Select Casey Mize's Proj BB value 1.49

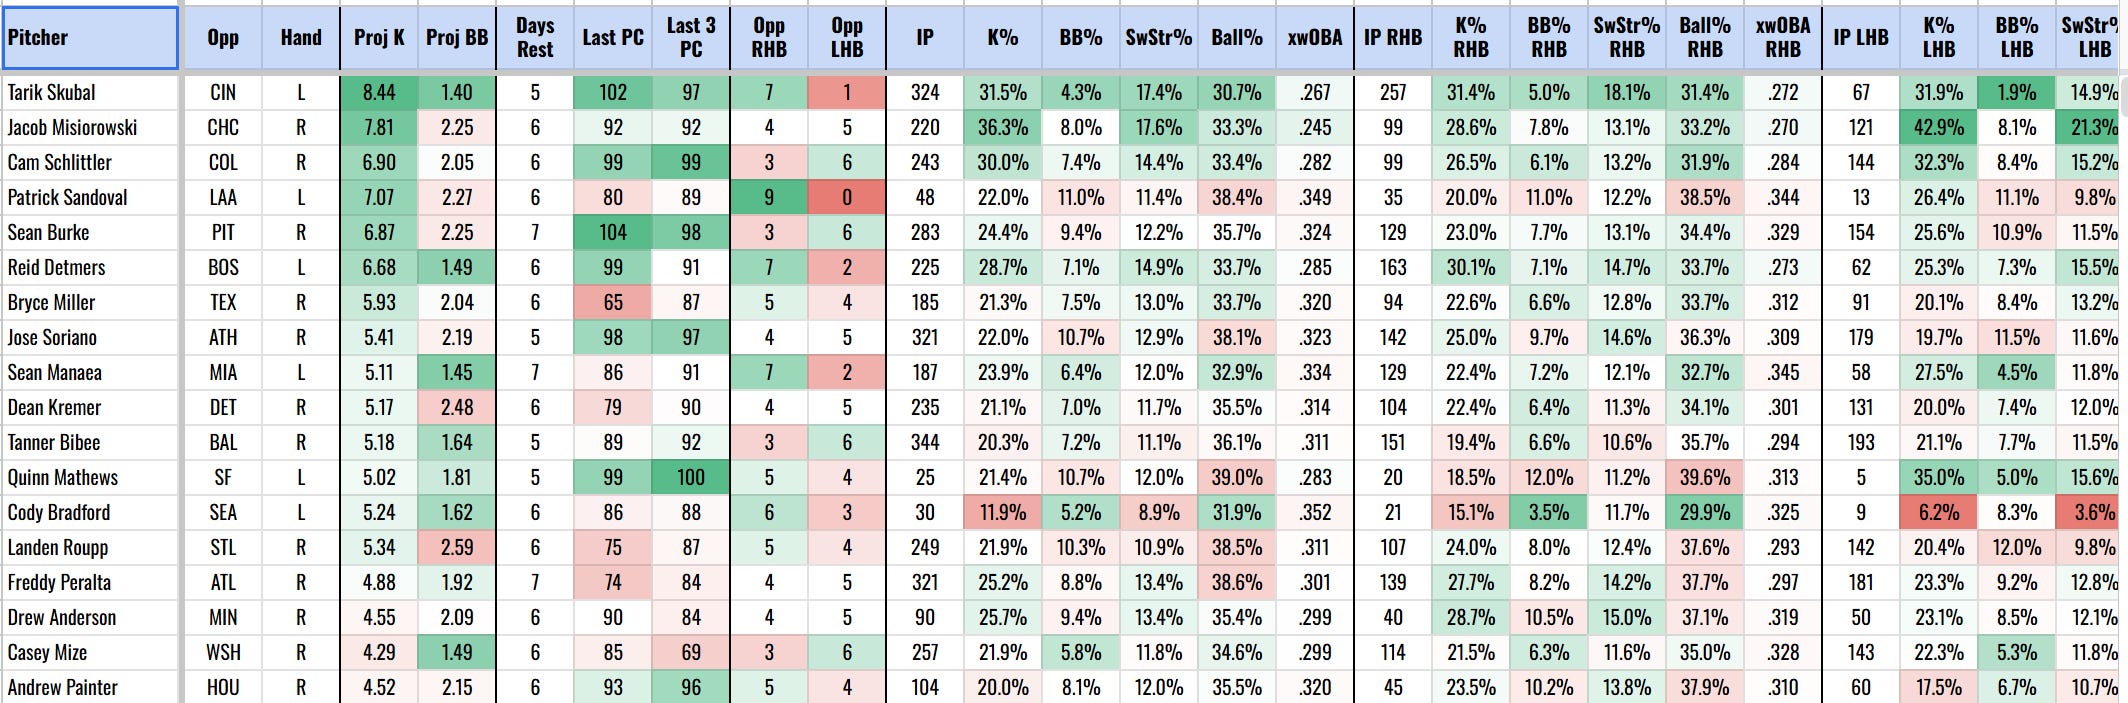point(457,652)
